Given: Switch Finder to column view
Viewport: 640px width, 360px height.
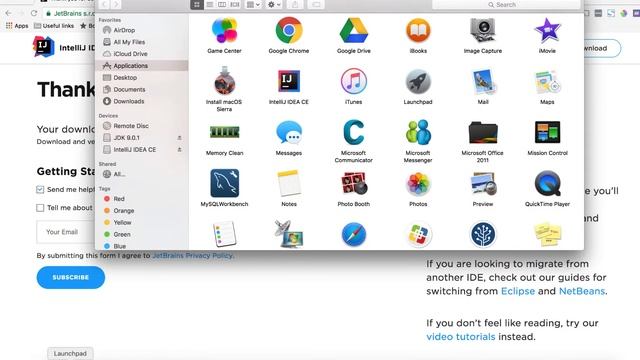Looking at the screenshot, I should [222, 4].
